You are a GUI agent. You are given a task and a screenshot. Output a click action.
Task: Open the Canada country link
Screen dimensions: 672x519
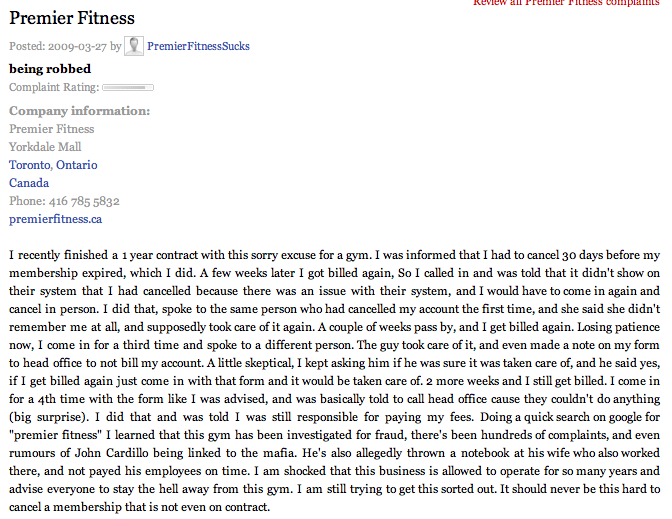click(29, 183)
